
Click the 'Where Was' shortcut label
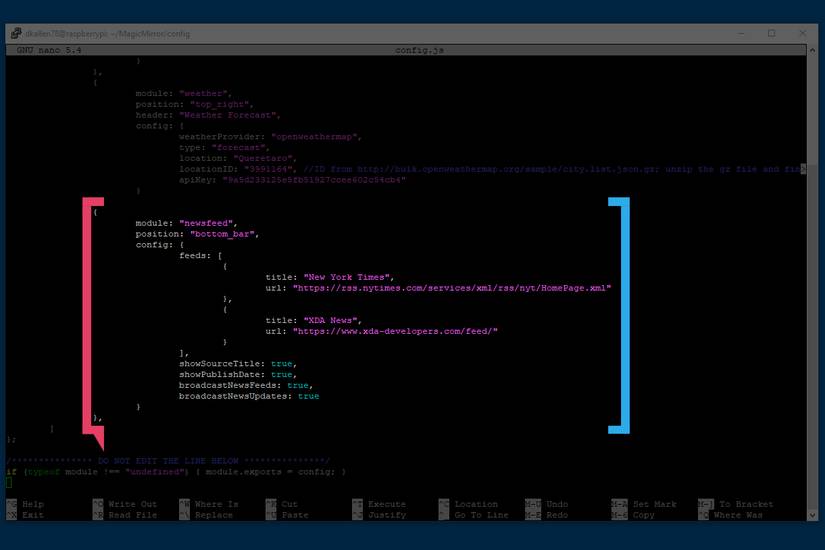point(738,515)
